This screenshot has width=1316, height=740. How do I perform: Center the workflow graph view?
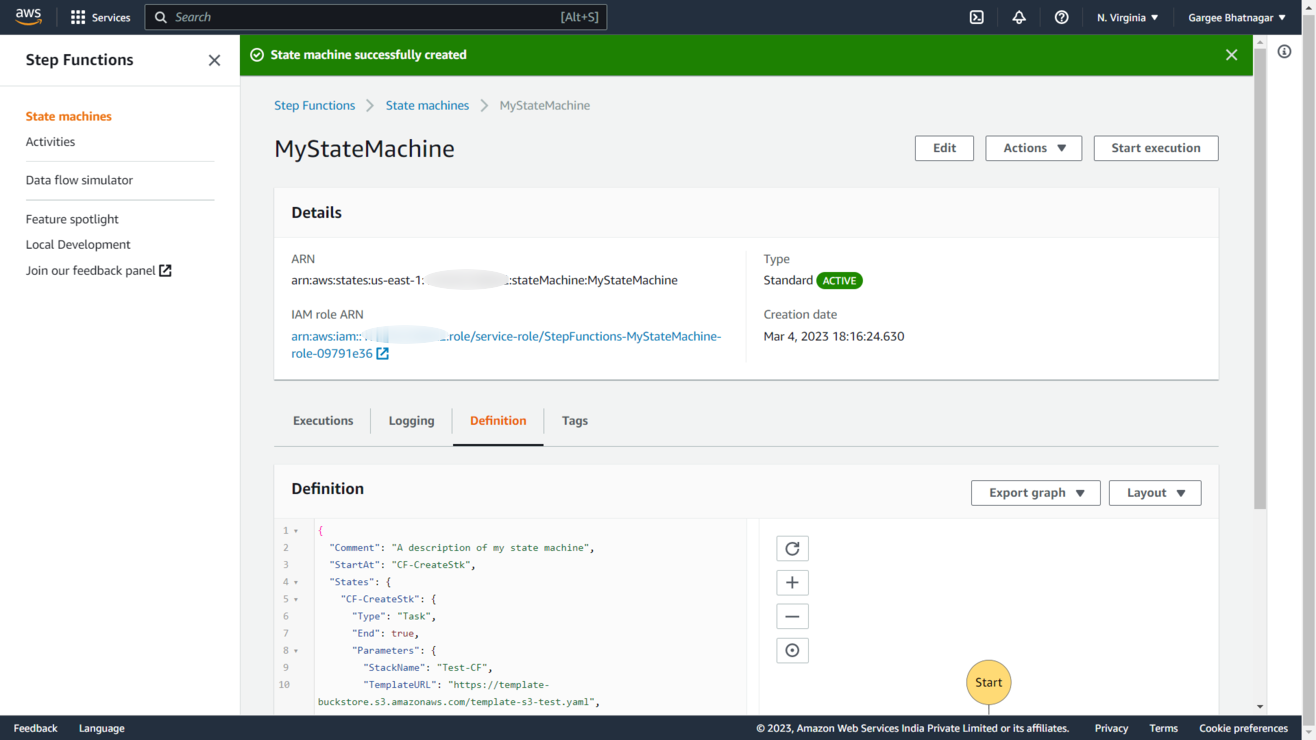(792, 651)
